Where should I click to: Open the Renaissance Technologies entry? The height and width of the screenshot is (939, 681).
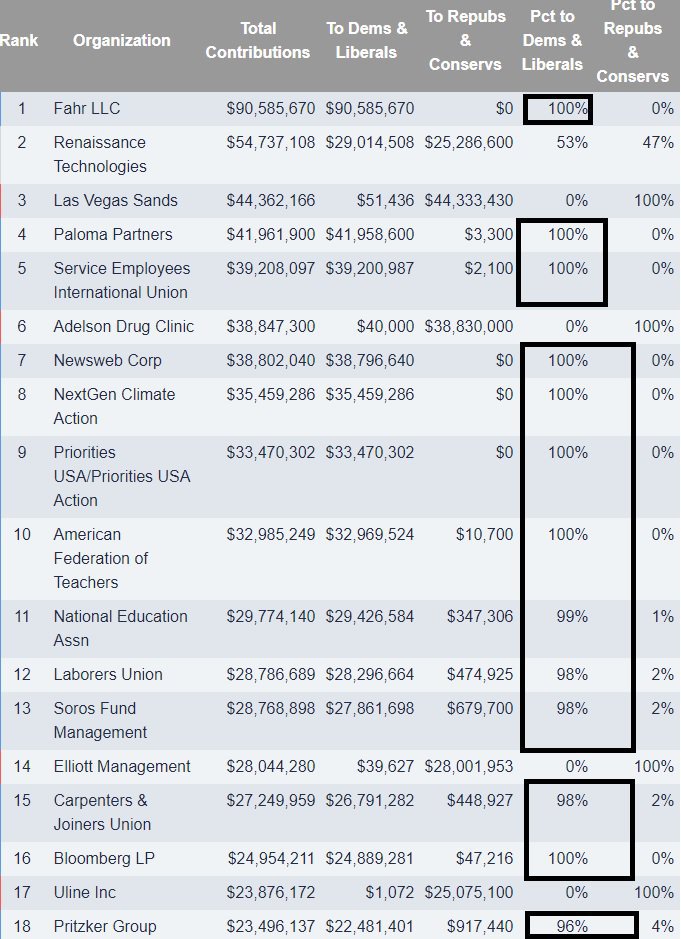coord(100,155)
